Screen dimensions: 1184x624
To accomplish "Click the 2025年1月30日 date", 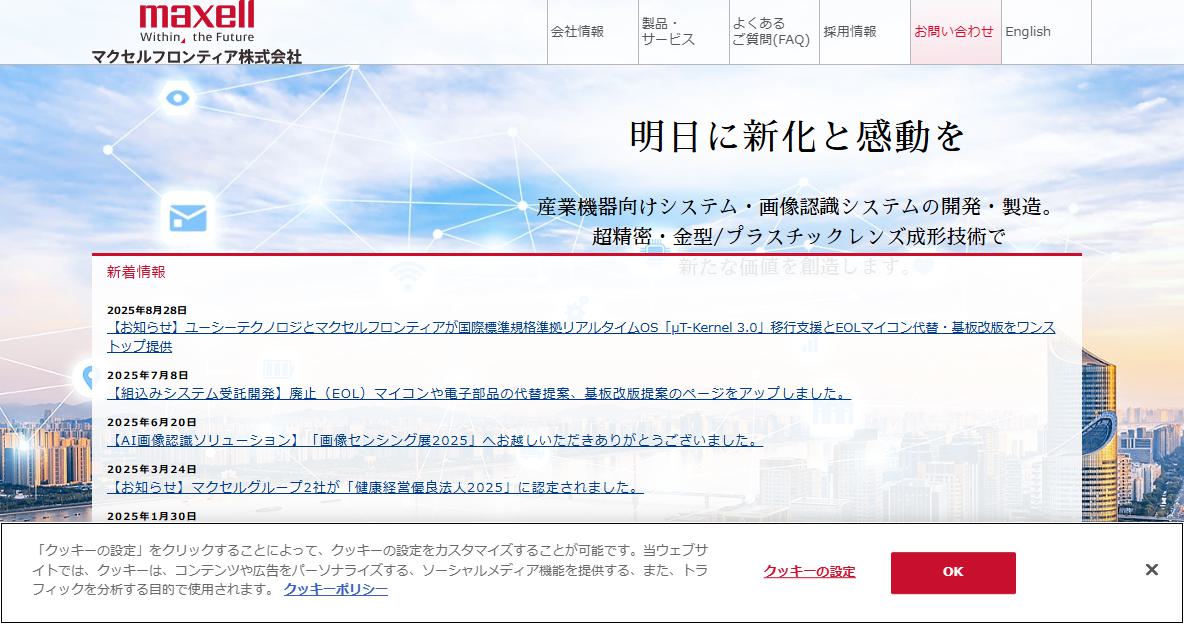I will point(152,516).
